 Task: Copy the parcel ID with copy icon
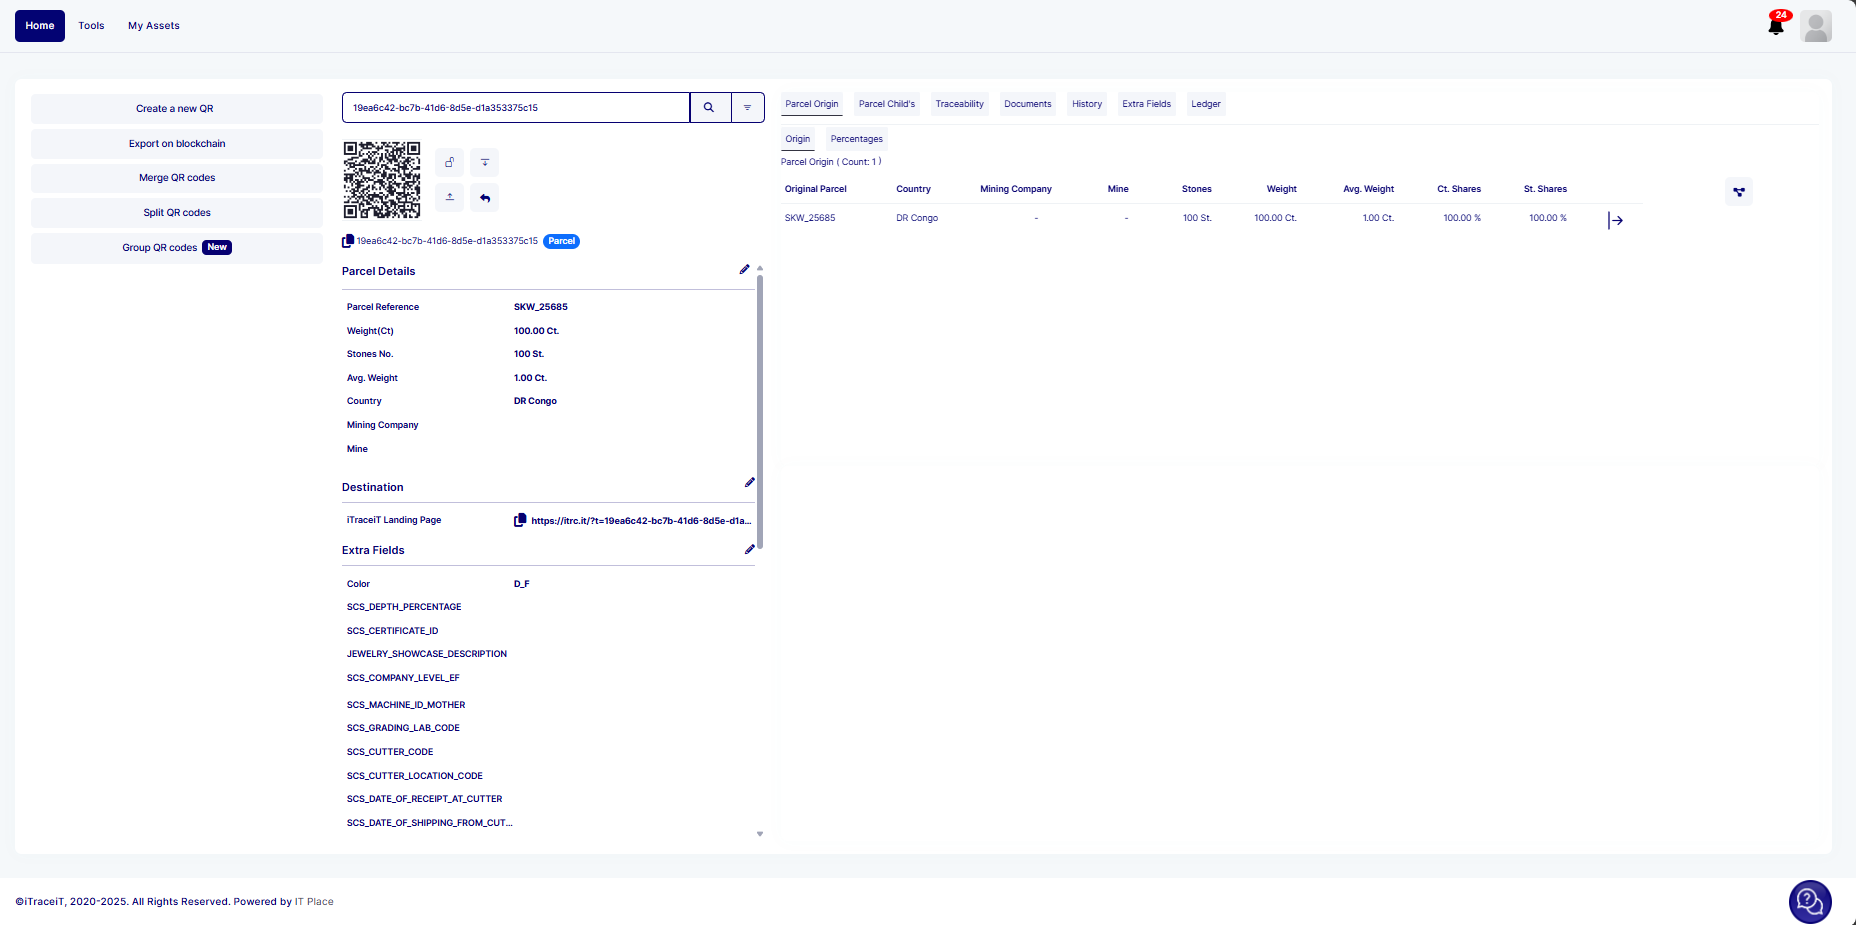click(x=348, y=241)
